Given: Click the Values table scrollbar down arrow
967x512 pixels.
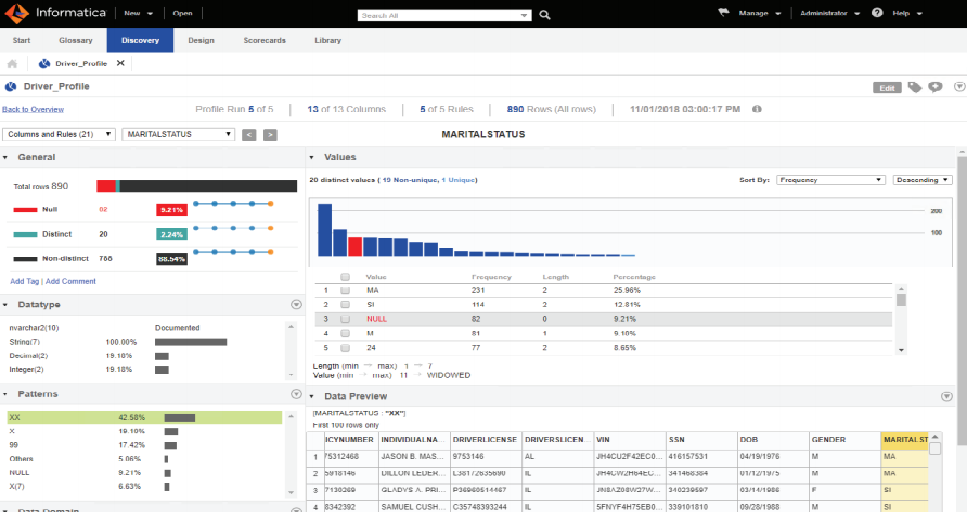Looking at the screenshot, I should coord(902,350).
